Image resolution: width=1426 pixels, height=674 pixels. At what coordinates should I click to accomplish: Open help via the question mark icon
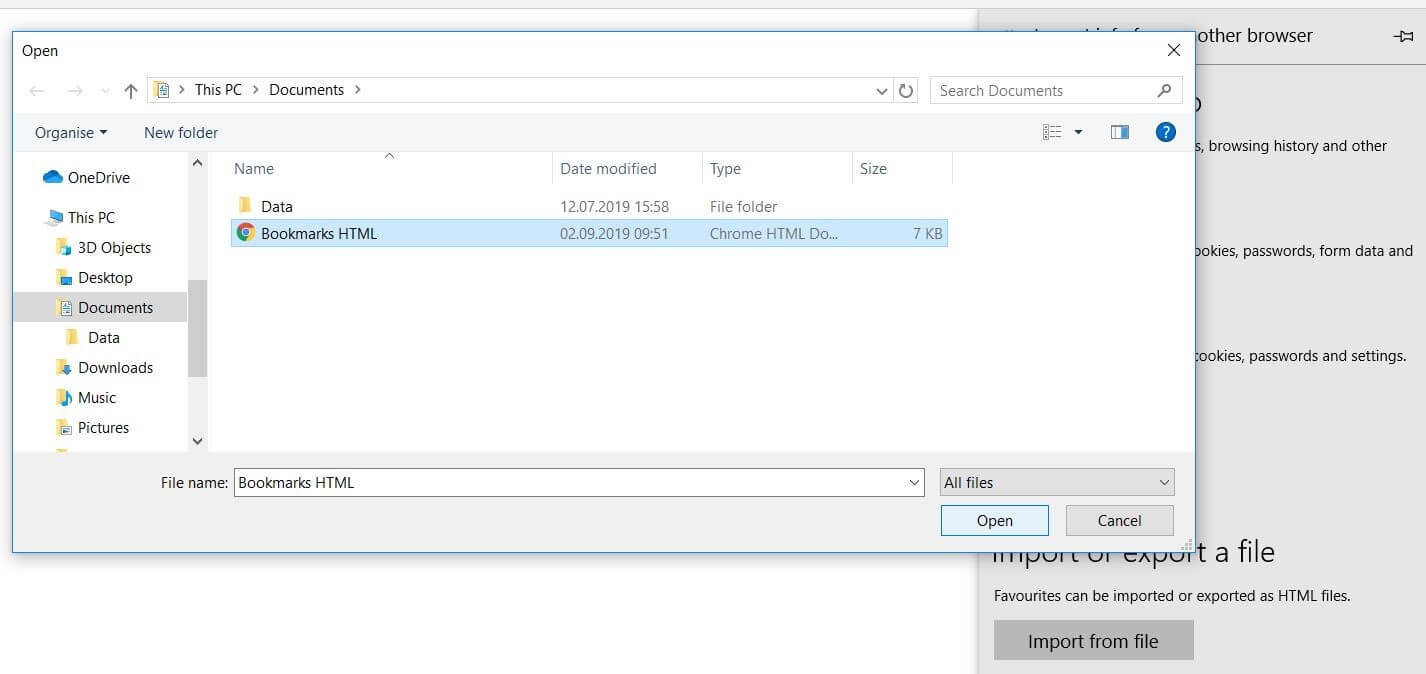1165,131
